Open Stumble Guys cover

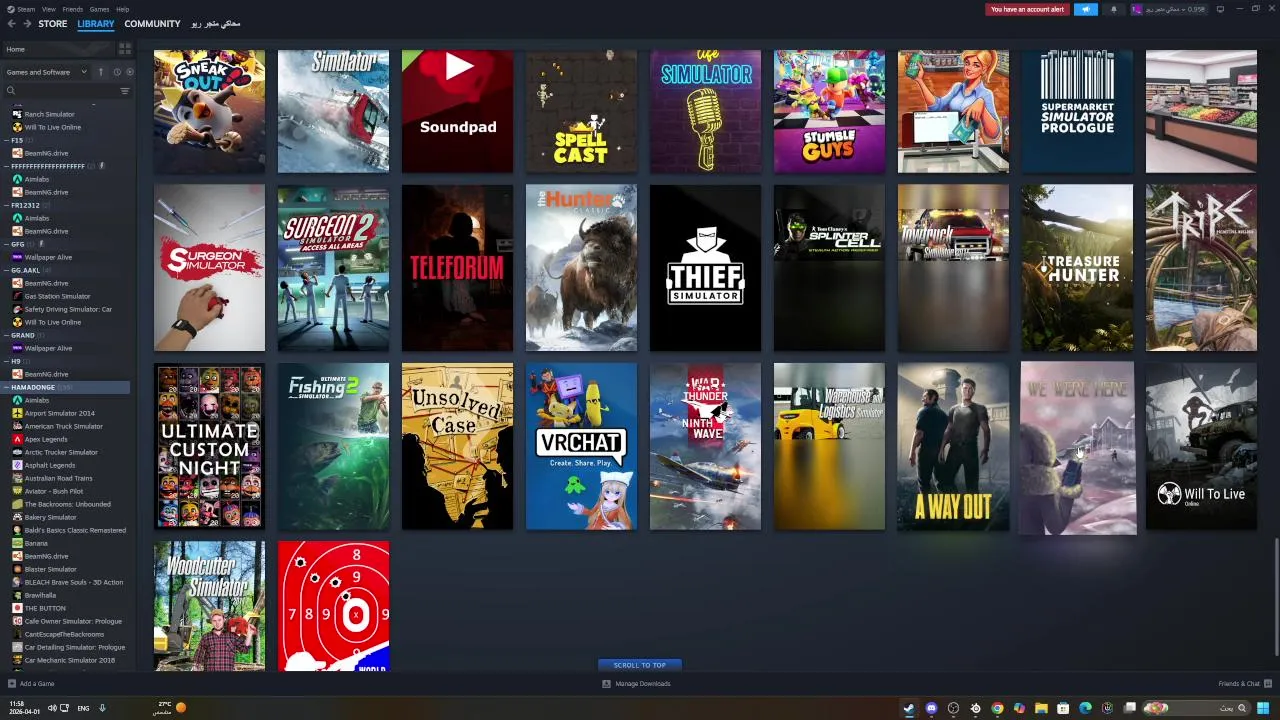click(x=829, y=112)
